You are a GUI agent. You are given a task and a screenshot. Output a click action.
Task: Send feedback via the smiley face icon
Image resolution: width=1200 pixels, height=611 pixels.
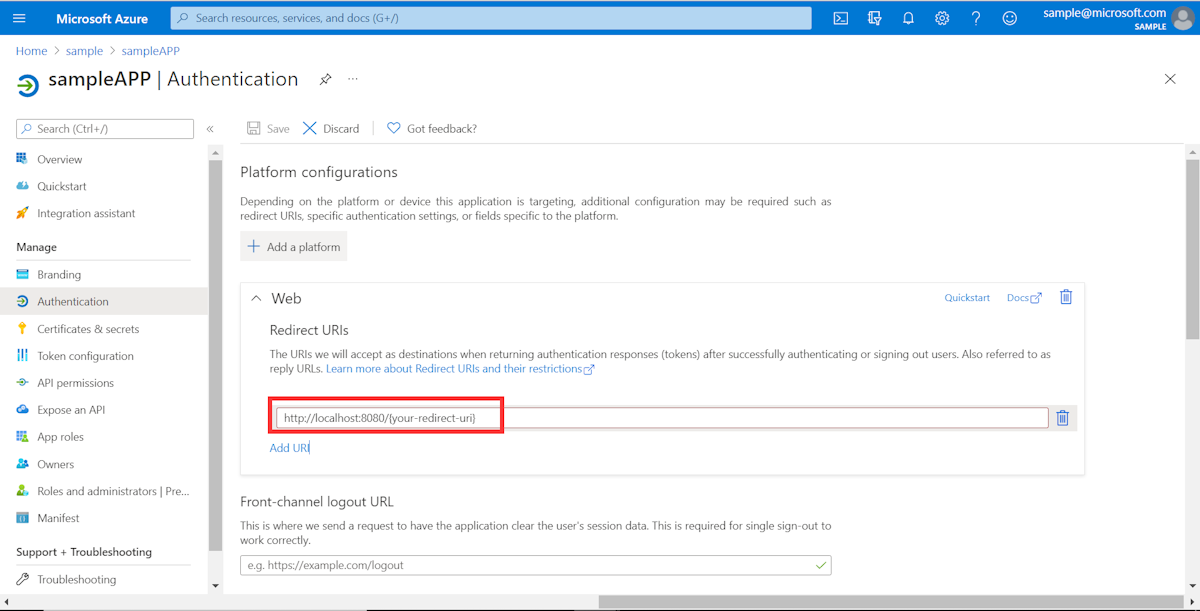point(1009,17)
